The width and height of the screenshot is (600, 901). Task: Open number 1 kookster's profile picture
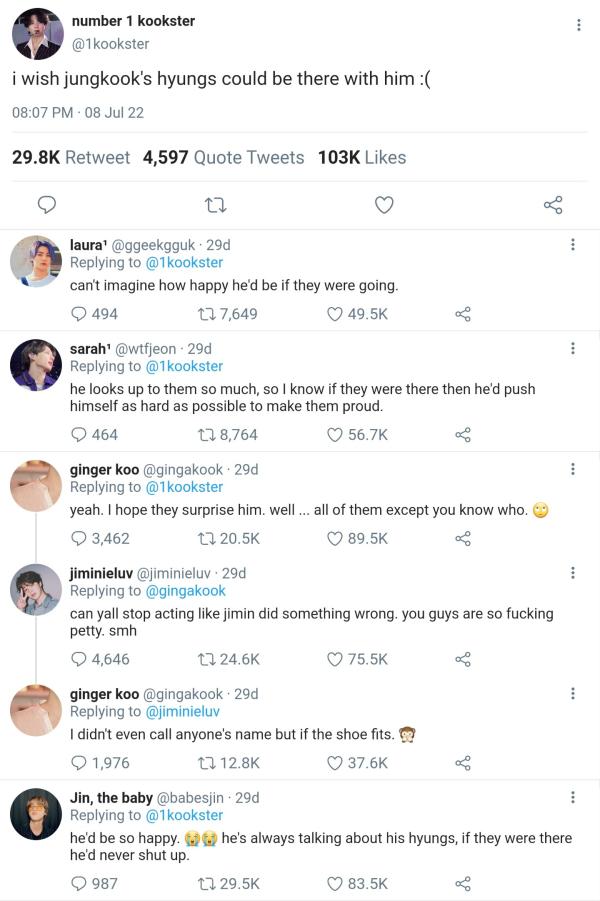pyautogui.click(x=37, y=34)
